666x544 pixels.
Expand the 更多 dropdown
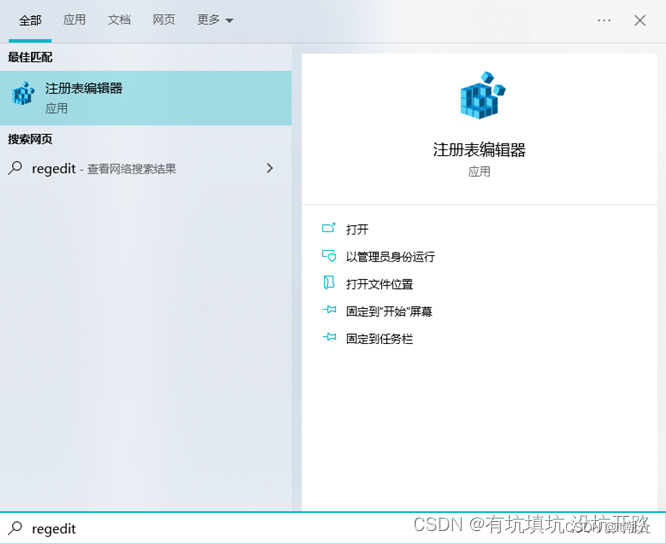point(215,20)
